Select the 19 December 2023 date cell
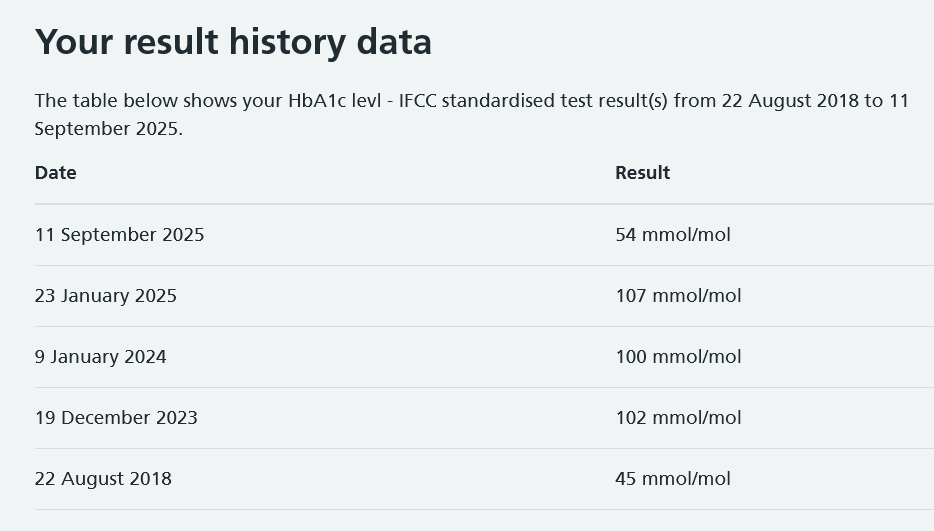 116,418
